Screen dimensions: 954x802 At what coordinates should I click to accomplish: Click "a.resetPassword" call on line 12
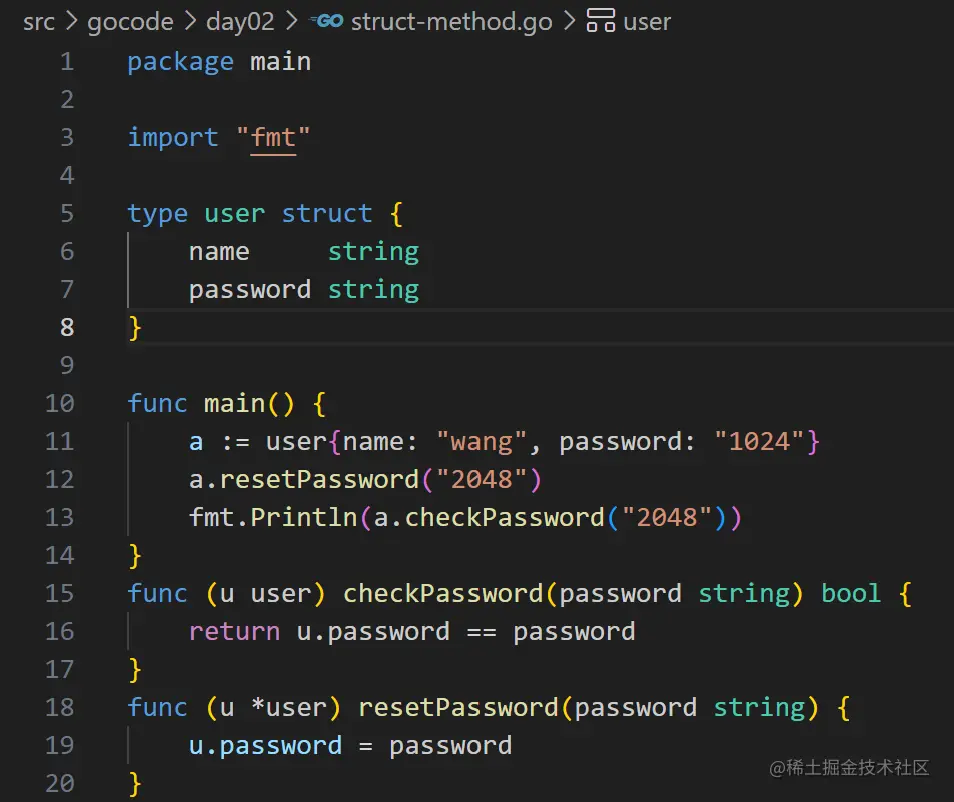(304, 479)
